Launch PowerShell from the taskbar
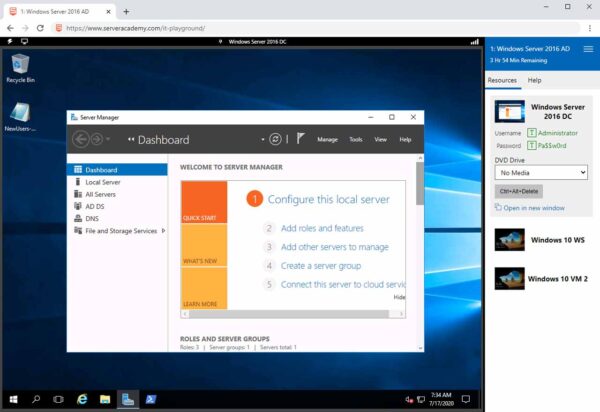 coord(151,399)
